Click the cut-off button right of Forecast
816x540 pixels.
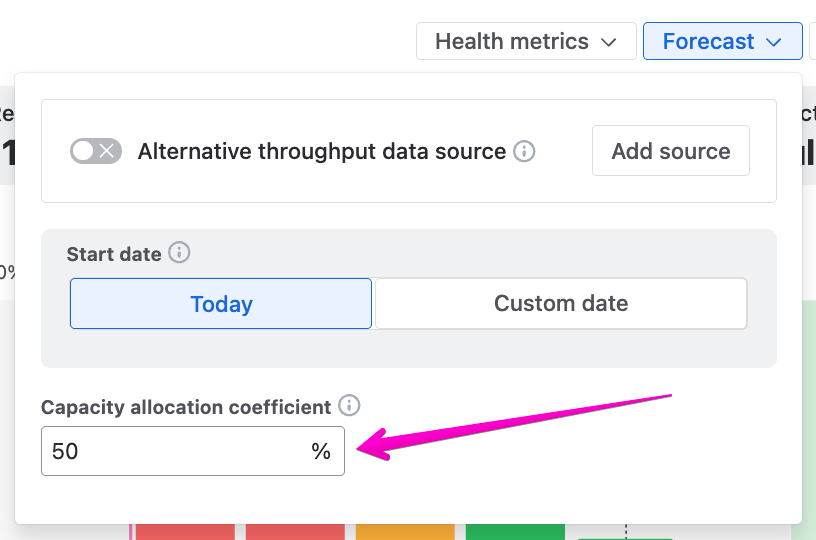(812, 42)
